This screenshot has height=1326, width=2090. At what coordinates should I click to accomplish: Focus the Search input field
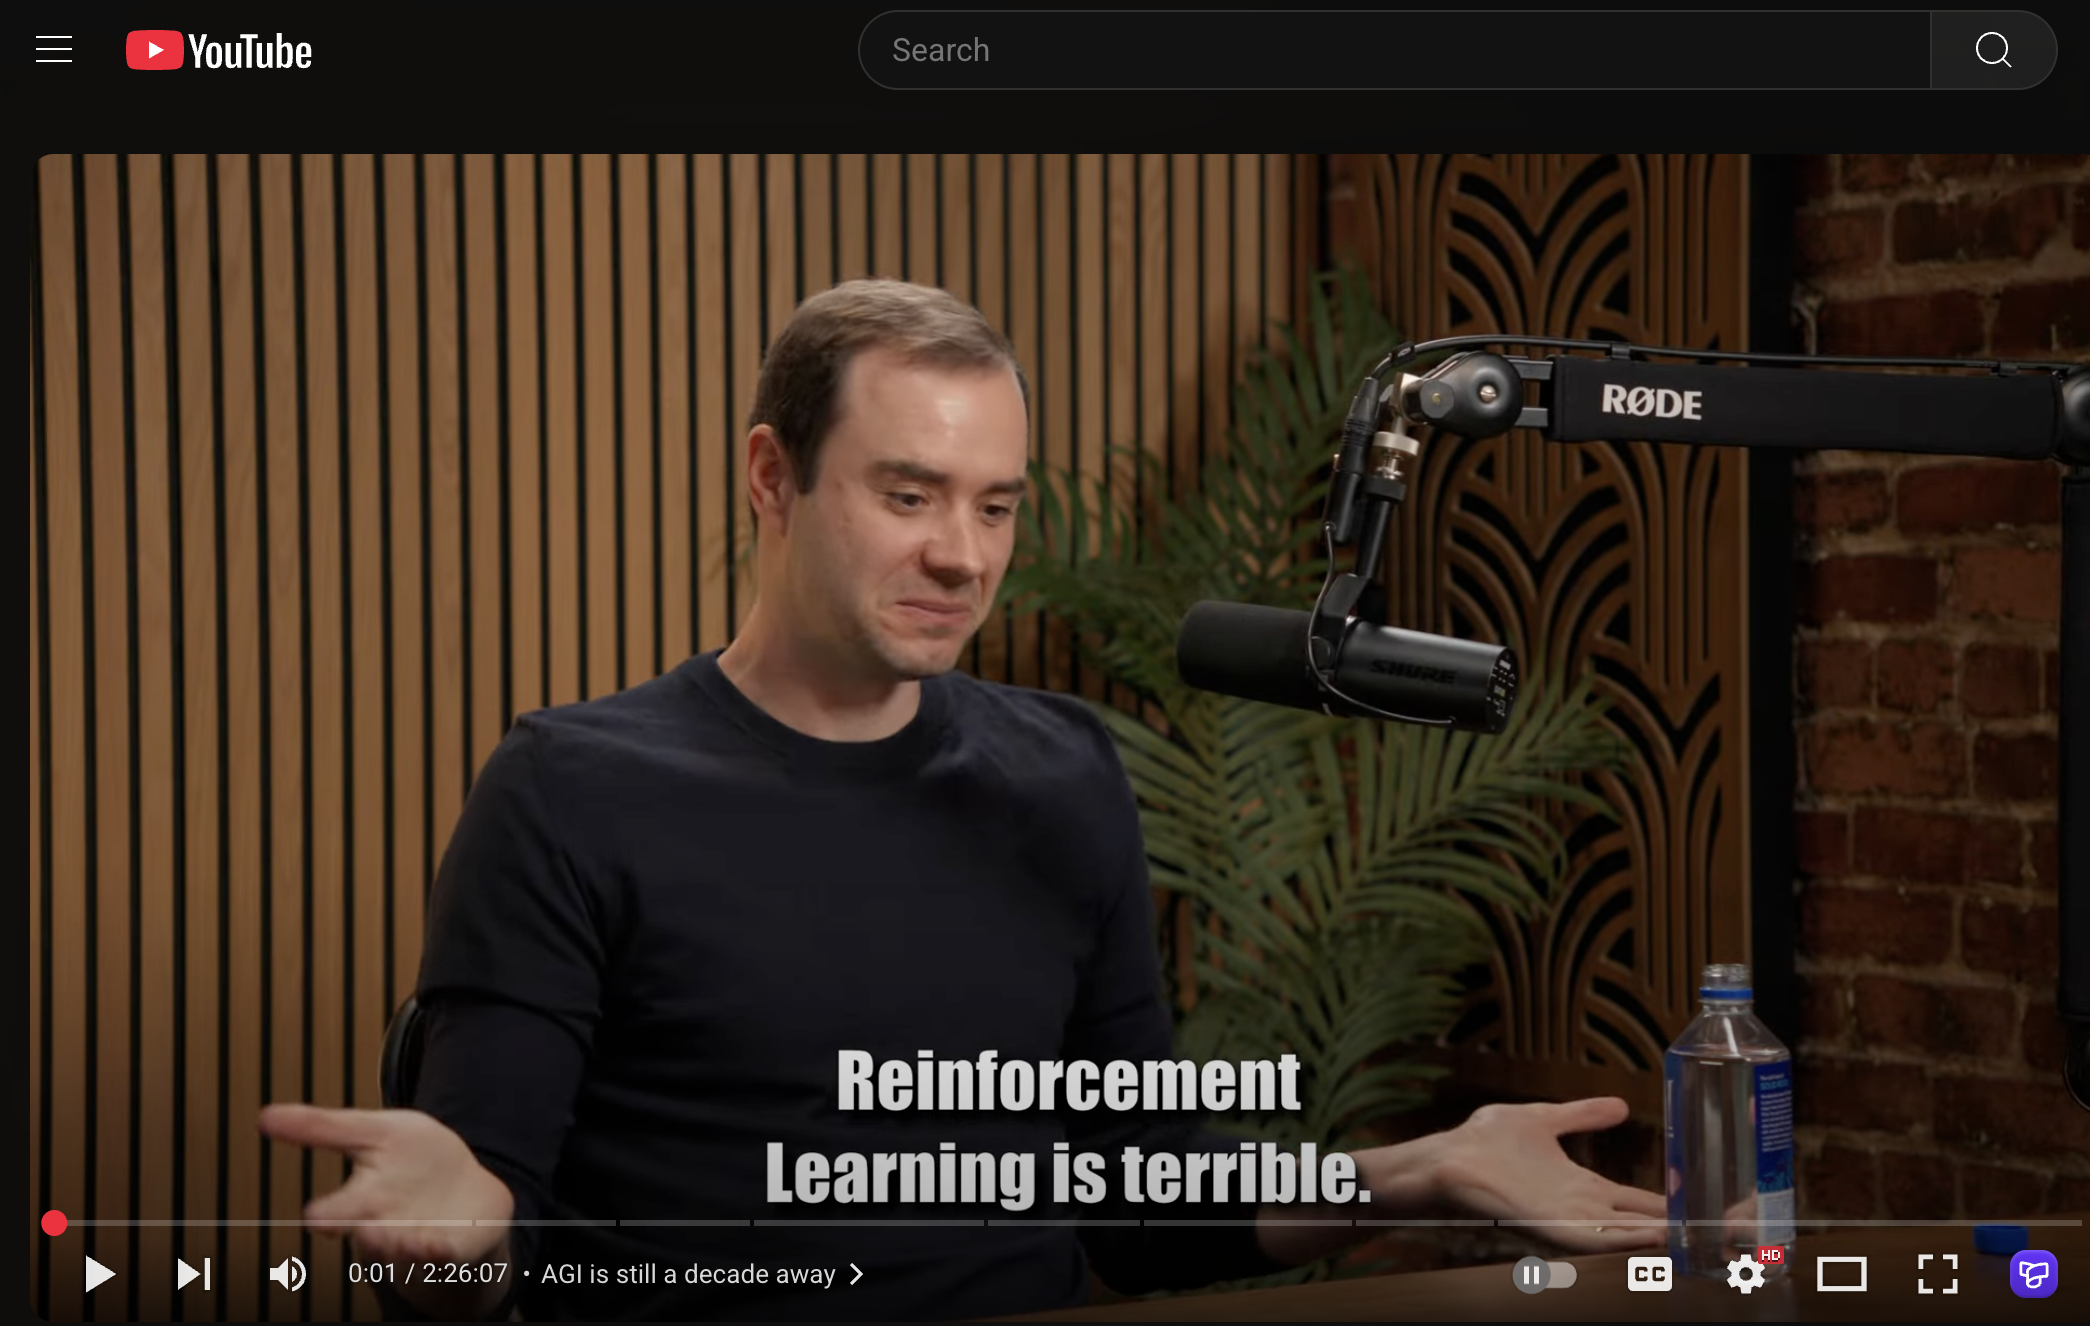coord(1394,50)
